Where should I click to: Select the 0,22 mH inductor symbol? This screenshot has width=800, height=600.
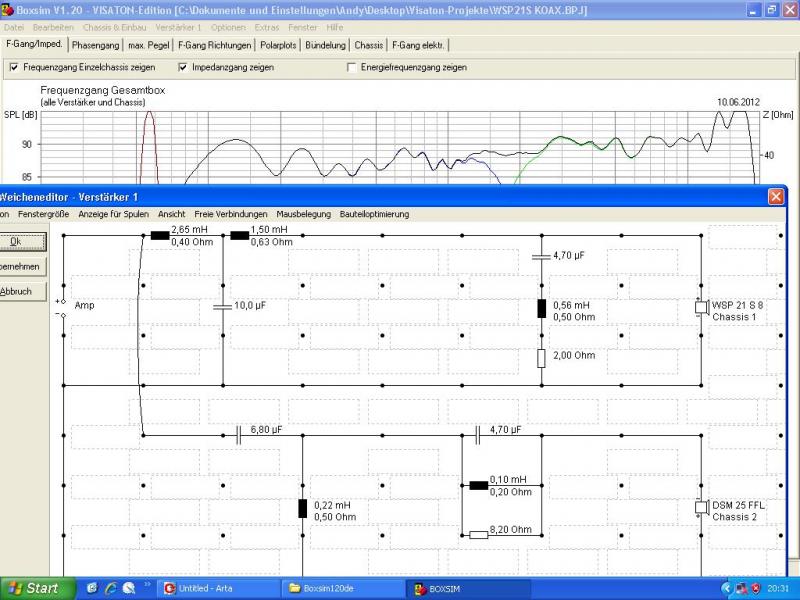[x=303, y=509]
